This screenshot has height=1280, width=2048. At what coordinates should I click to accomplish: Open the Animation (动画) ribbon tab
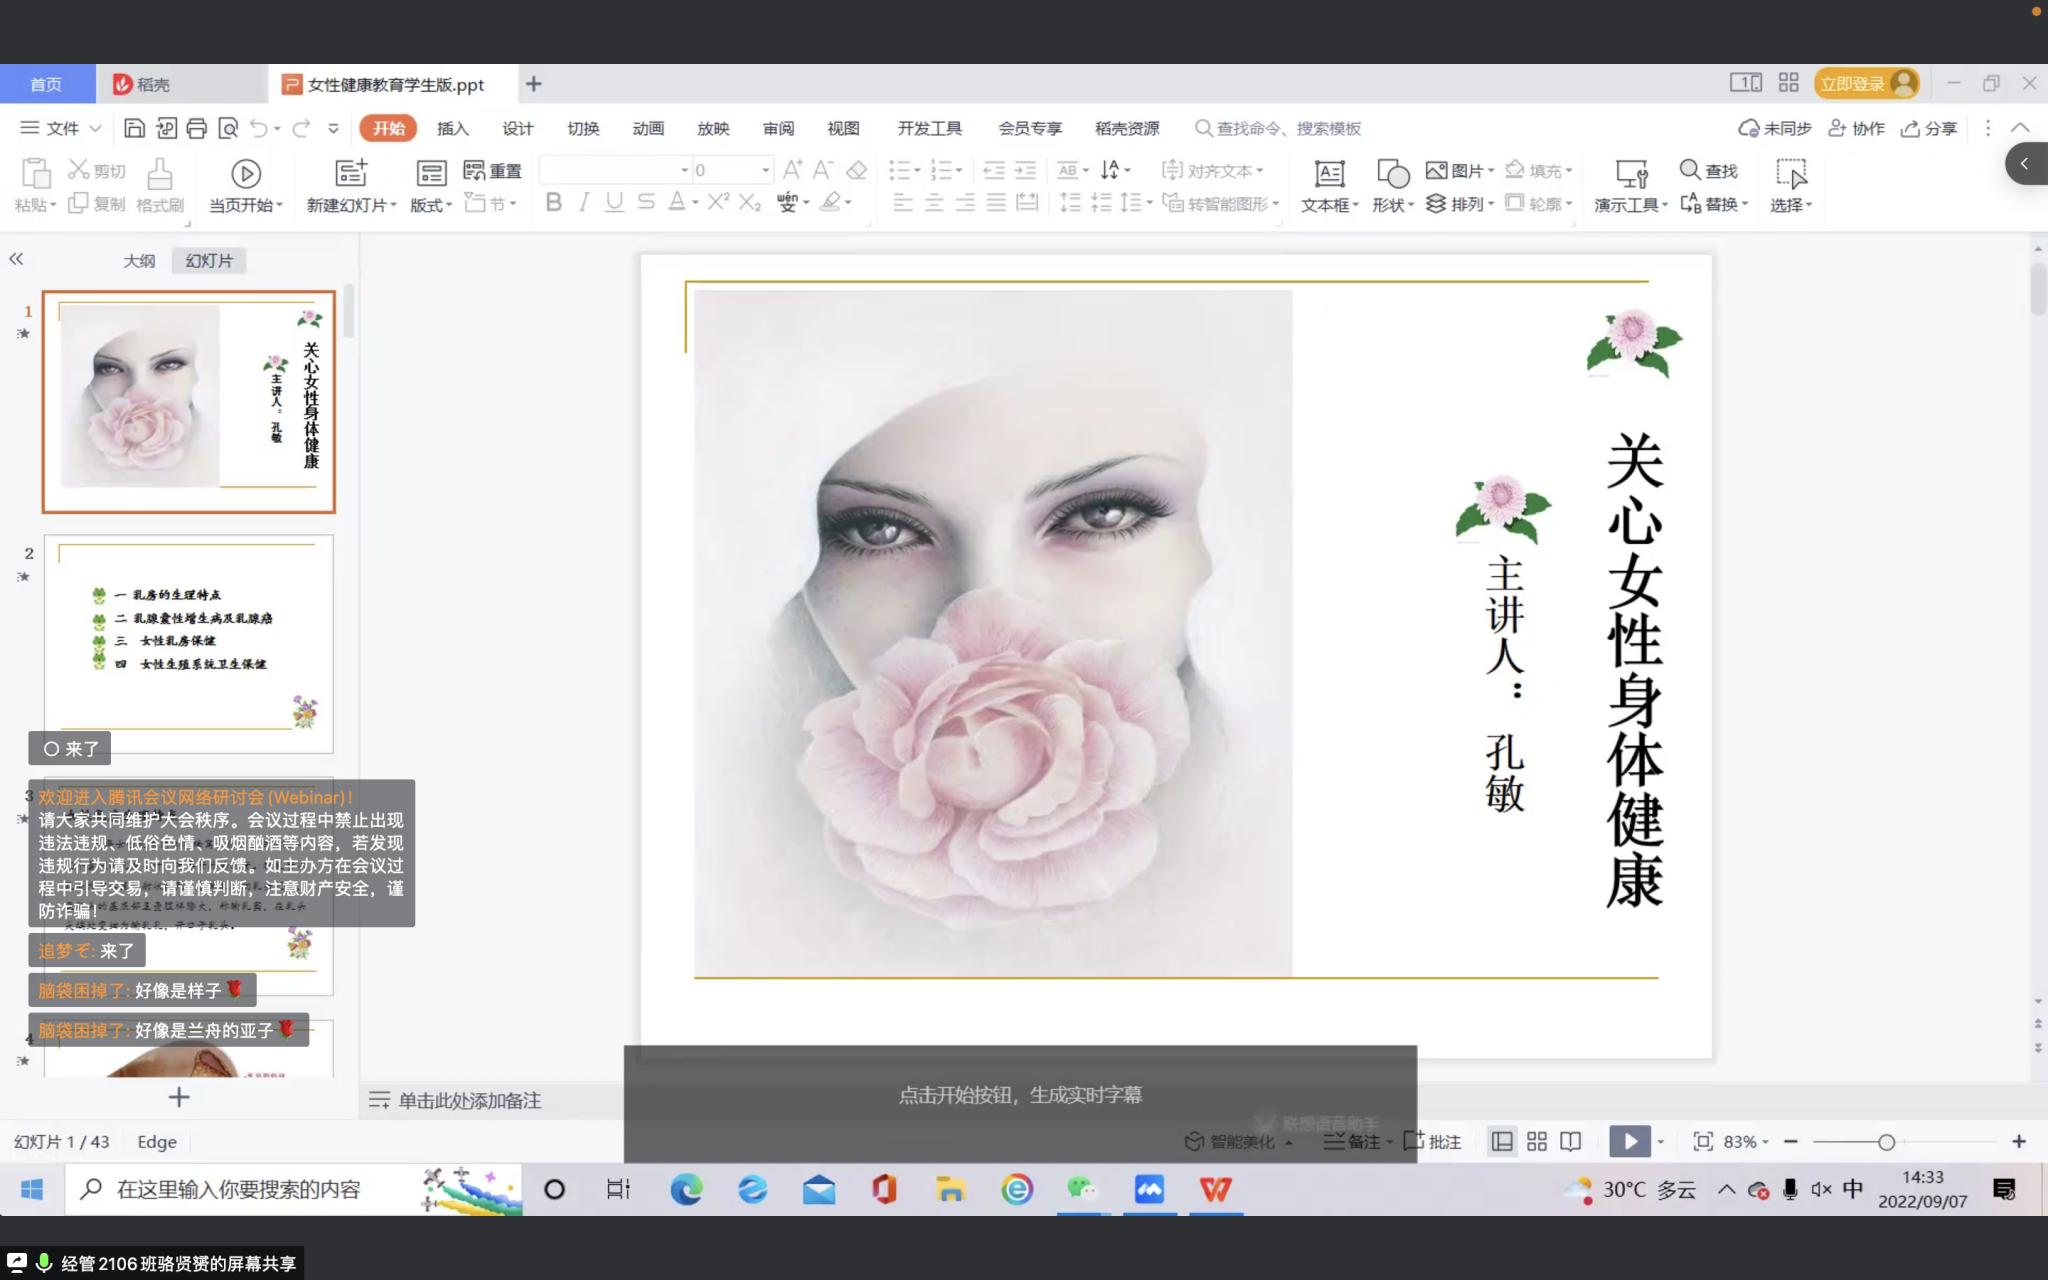point(648,128)
